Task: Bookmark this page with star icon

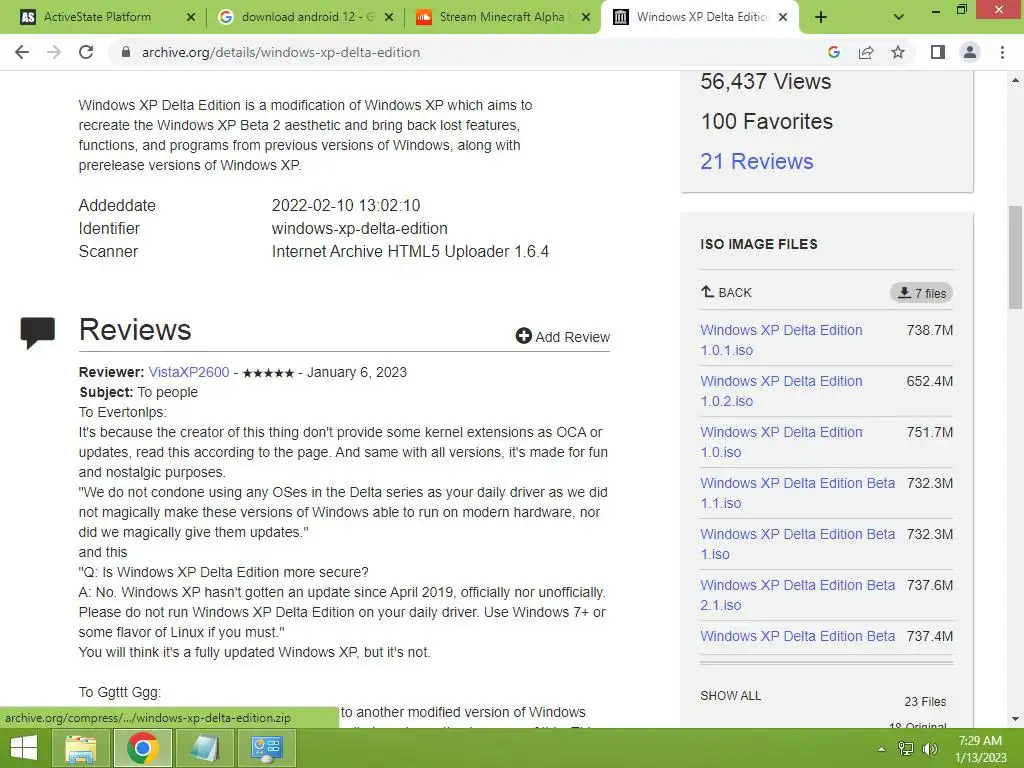Action: point(898,52)
